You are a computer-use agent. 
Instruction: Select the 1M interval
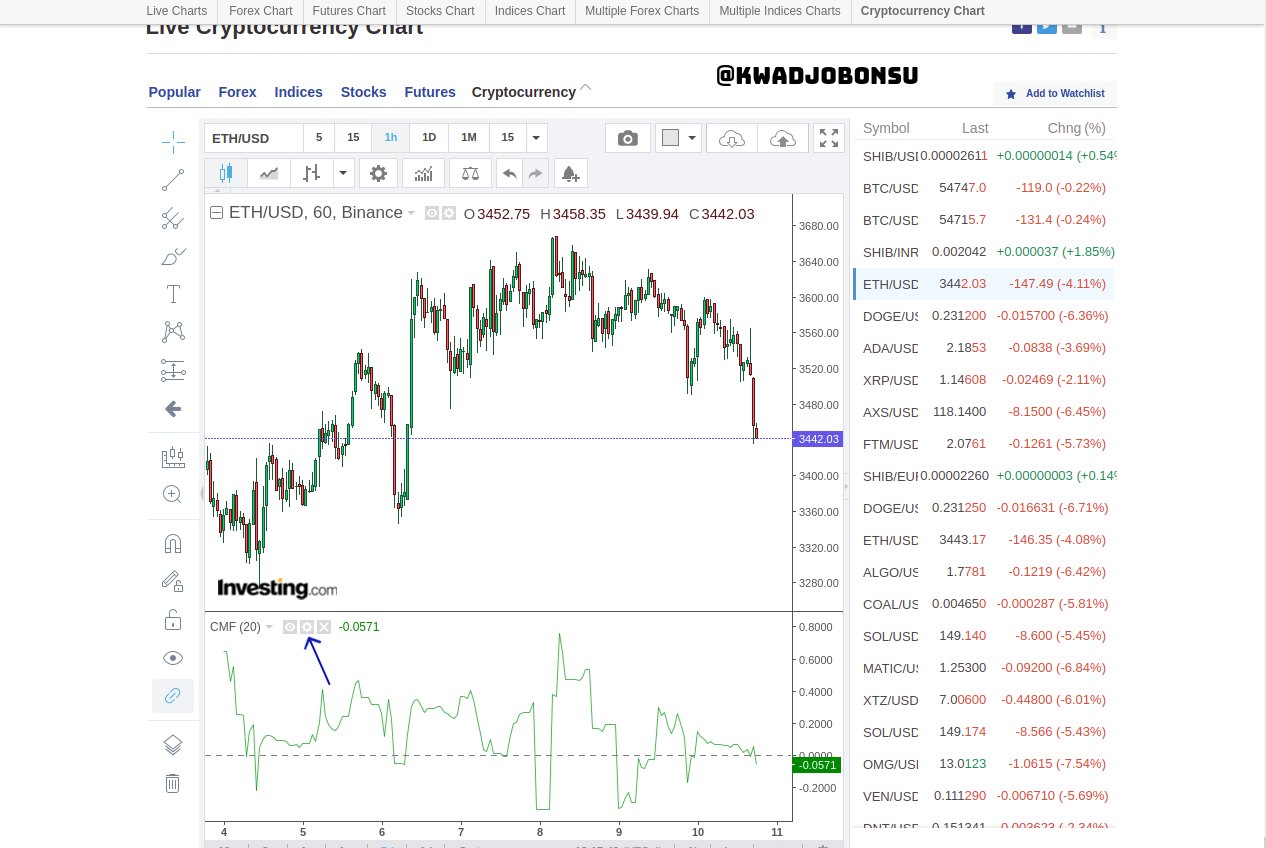(469, 138)
